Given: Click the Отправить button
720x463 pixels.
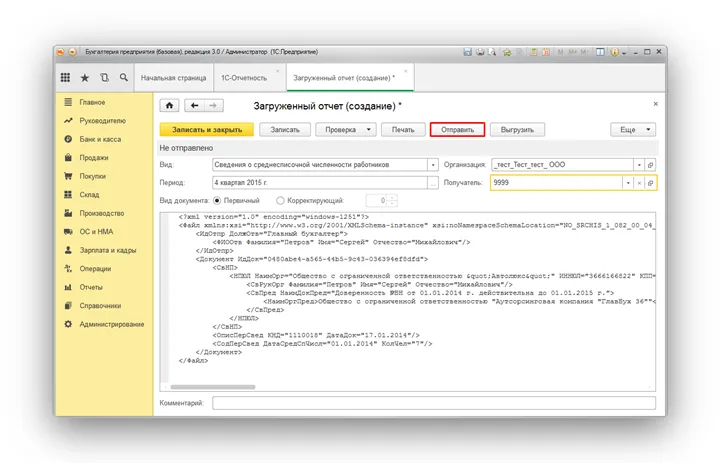Looking at the screenshot, I should tap(457, 130).
